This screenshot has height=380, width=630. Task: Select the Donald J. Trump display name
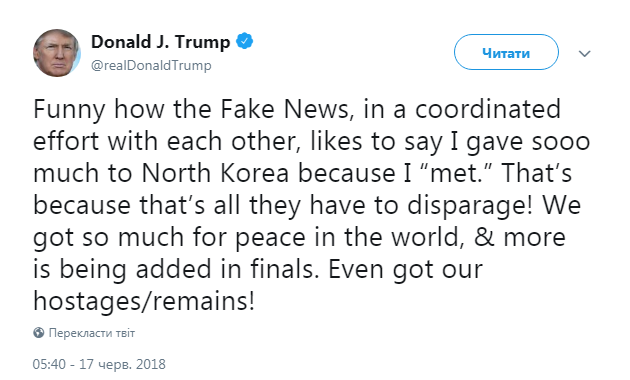tap(161, 42)
